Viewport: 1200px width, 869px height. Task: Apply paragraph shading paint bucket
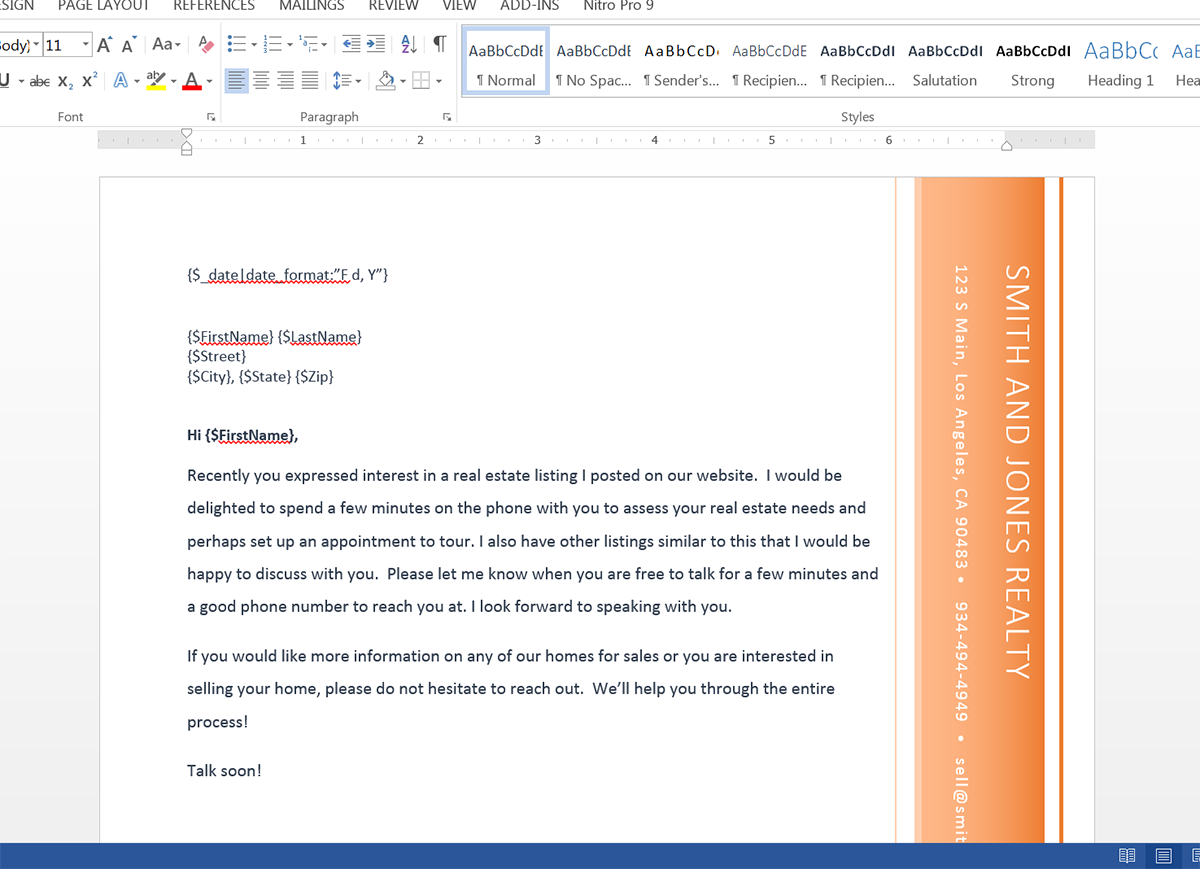385,81
